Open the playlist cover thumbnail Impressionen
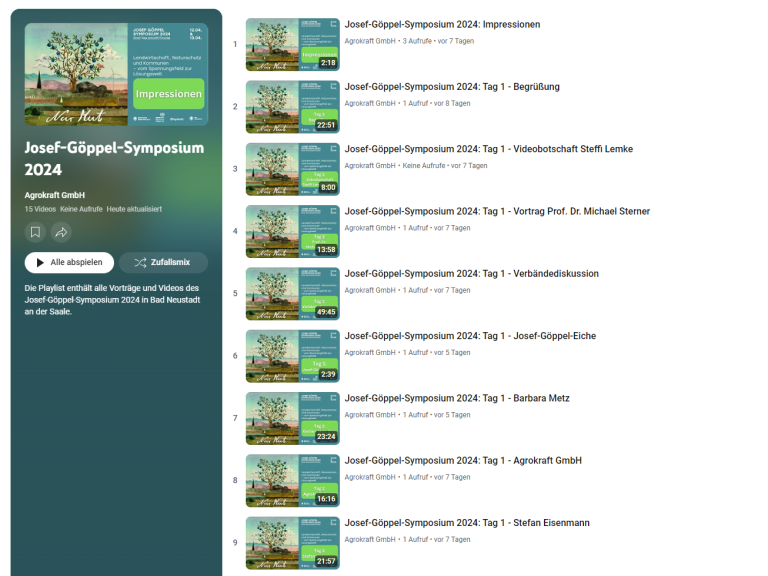Screen dimensions: 768x576 [x=117, y=74]
